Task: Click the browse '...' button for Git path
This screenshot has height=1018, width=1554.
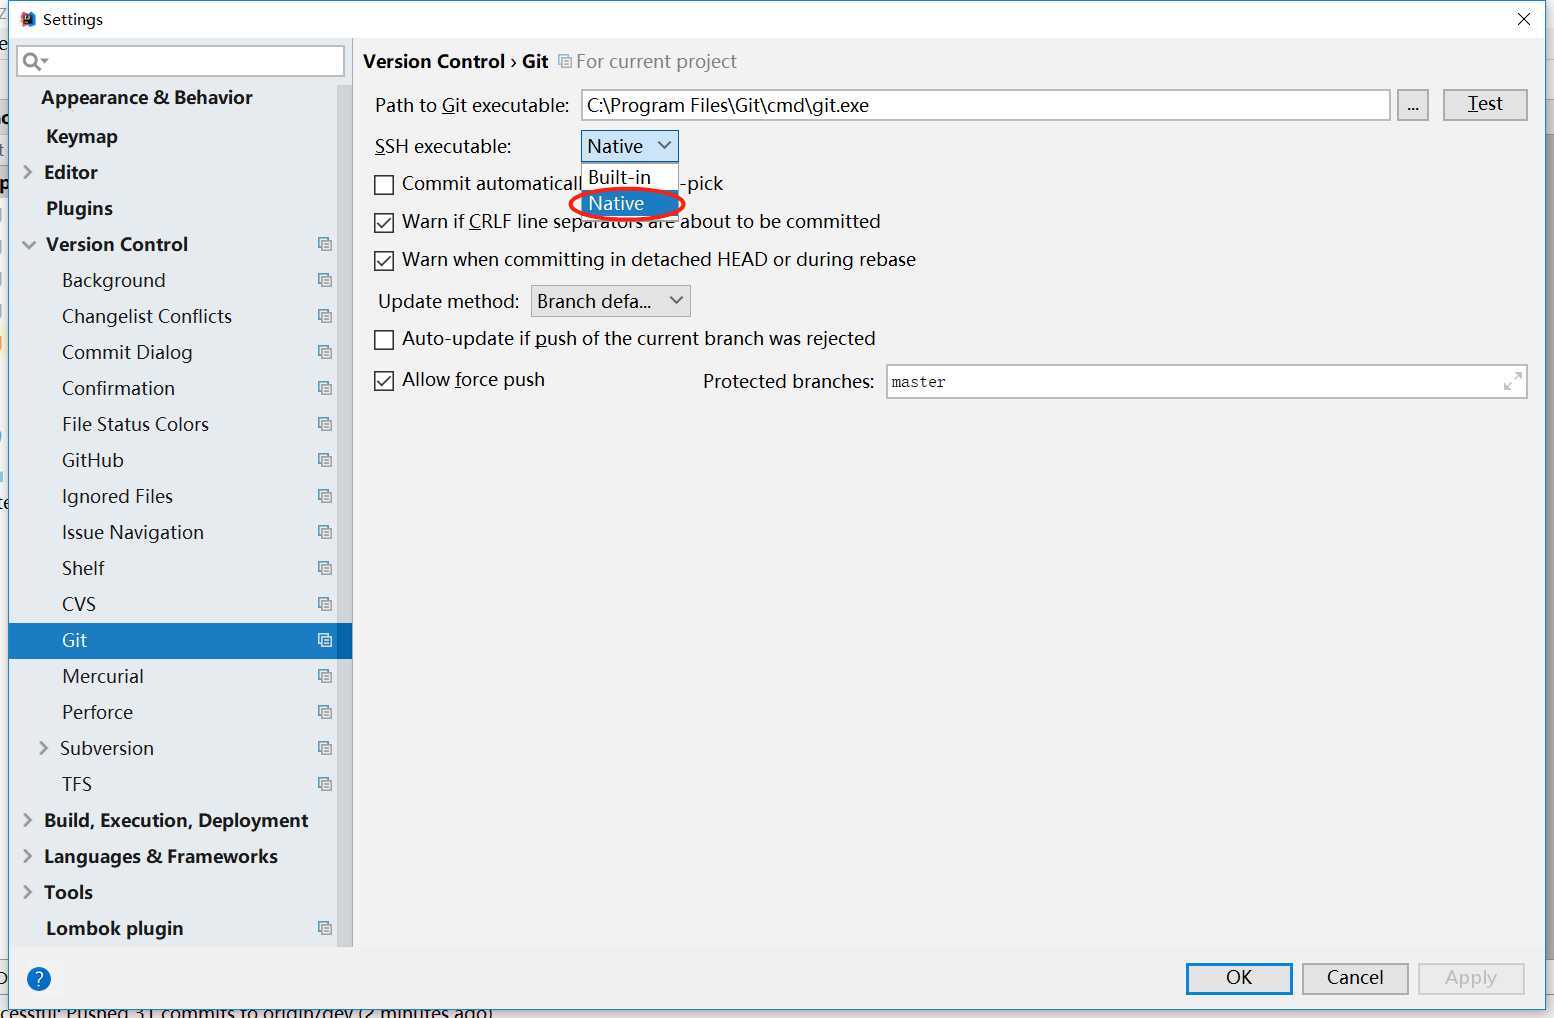Action: click(x=1413, y=105)
